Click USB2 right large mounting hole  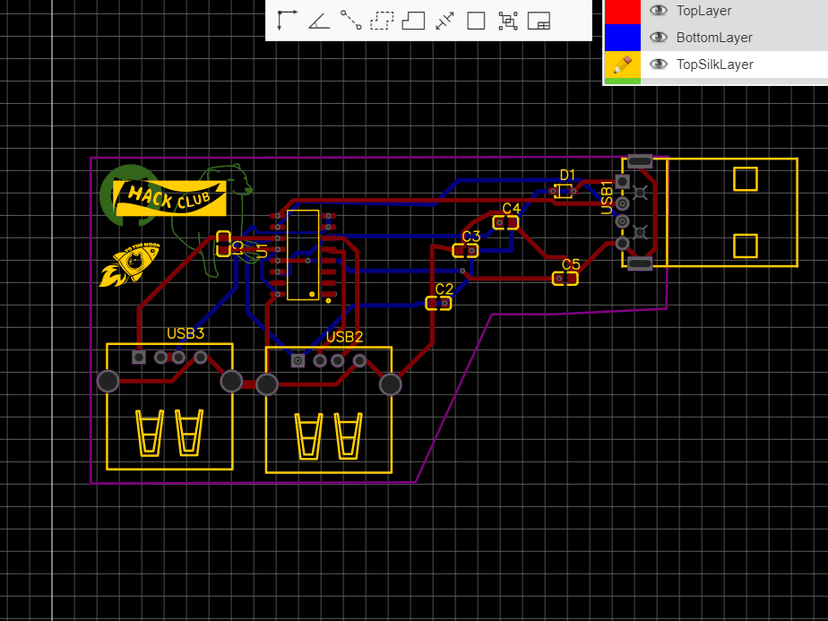[x=390, y=384]
